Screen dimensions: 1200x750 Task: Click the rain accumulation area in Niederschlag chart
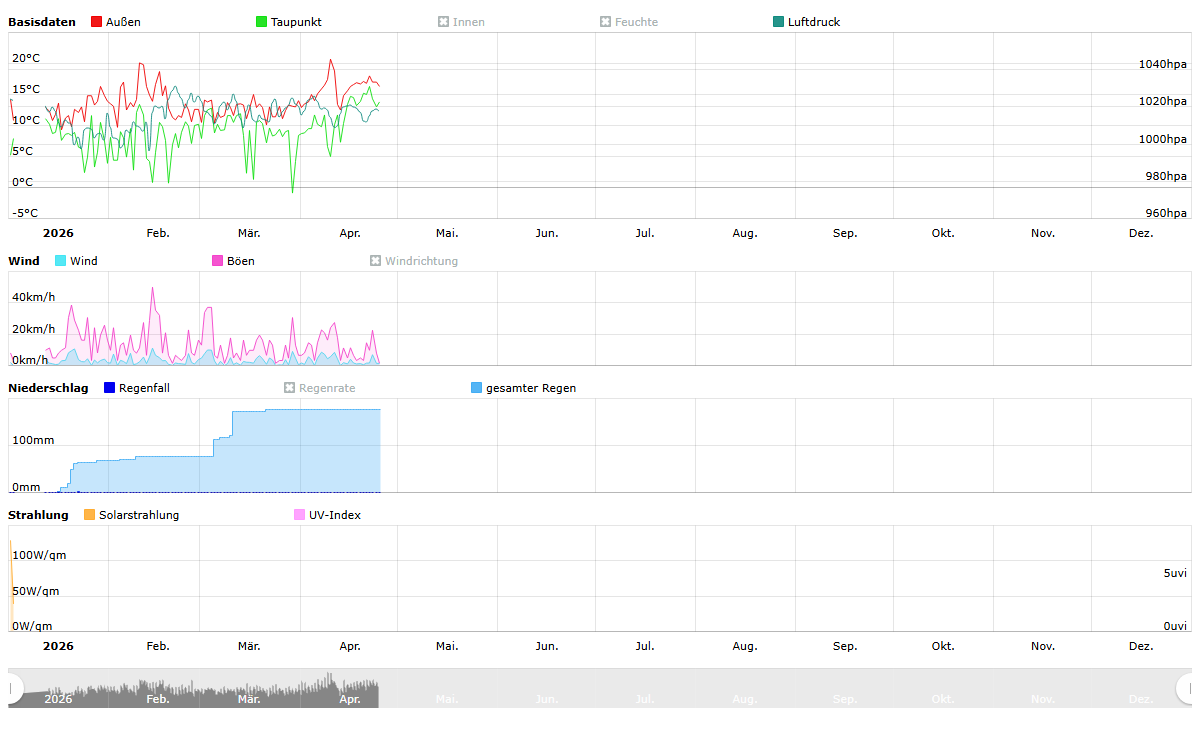click(x=300, y=450)
